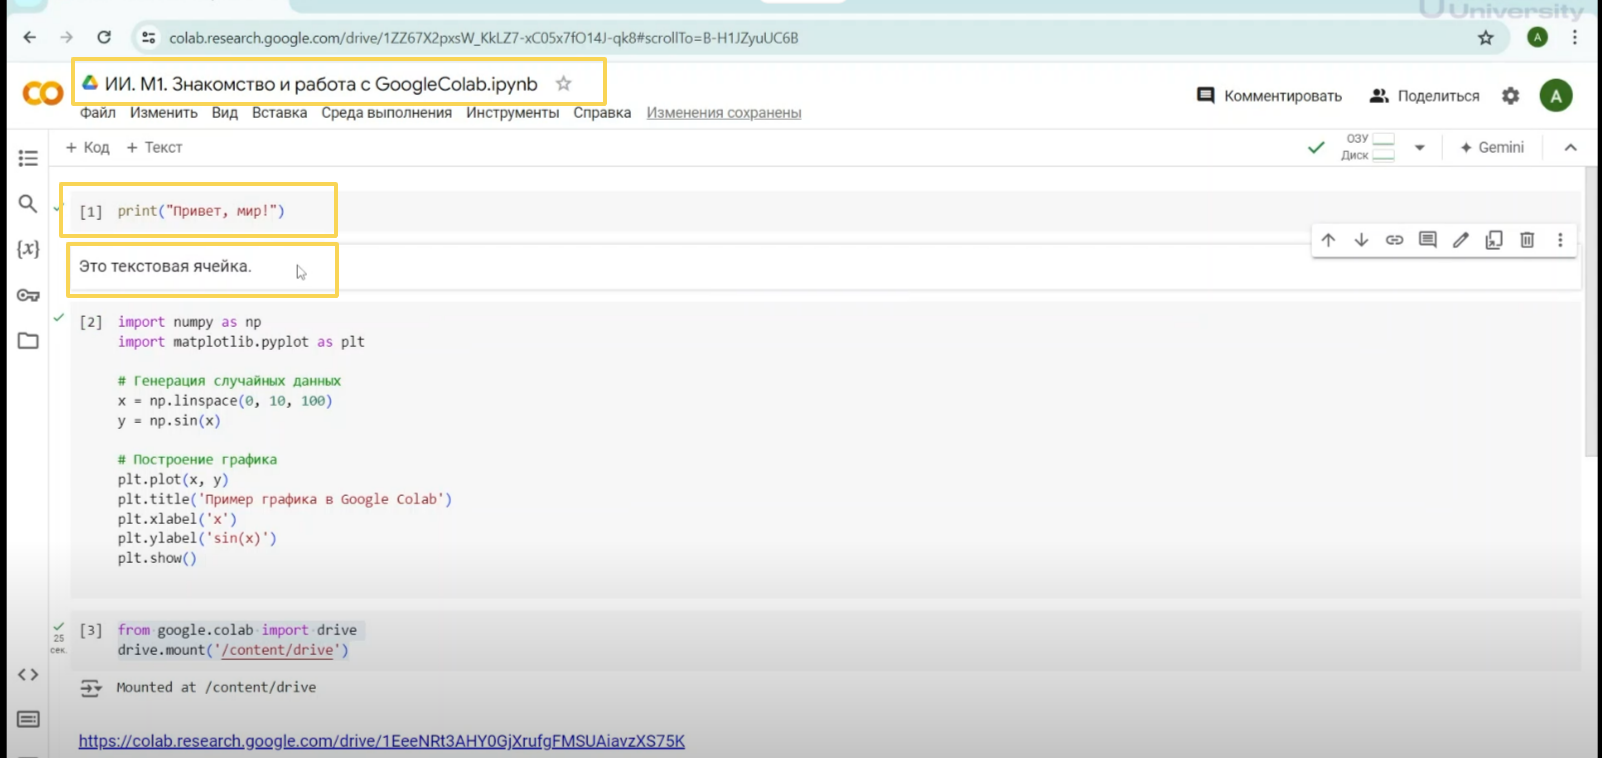
Task: Open the Среда выполнения menu
Action: [386, 113]
